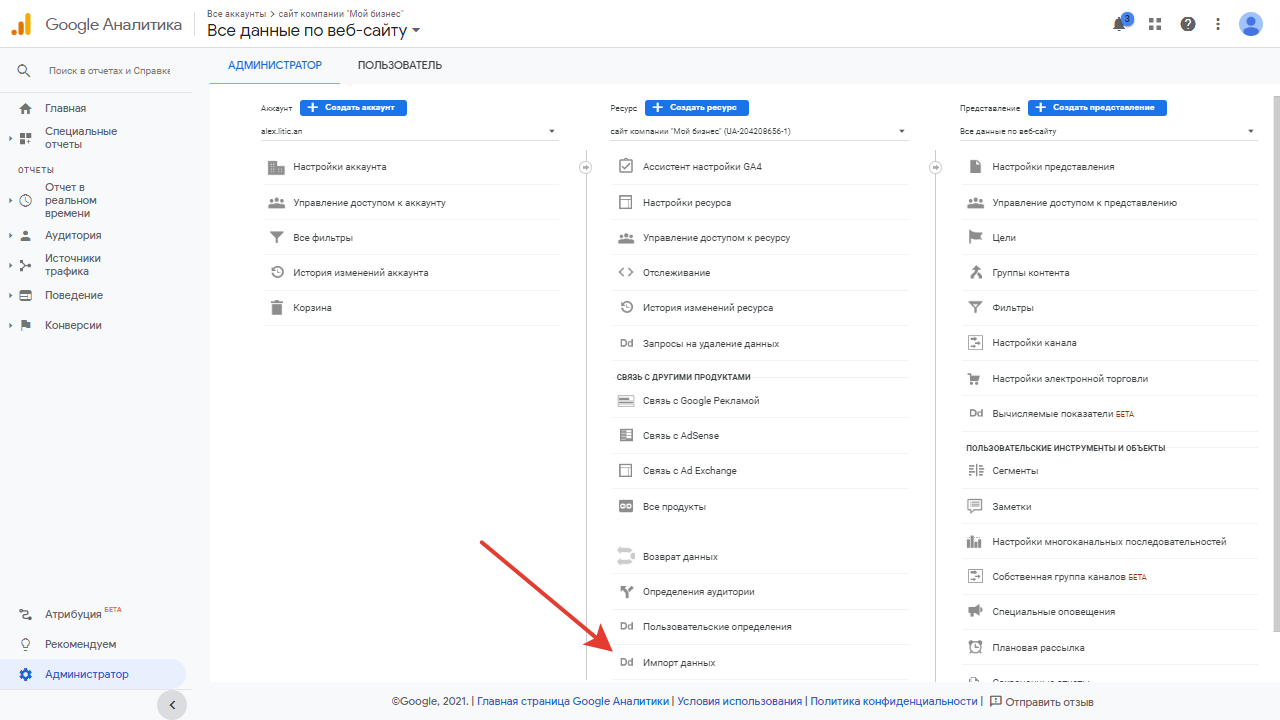Click the vertical scrollbar on the right
The image size is (1280, 720).
tap(1275, 365)
